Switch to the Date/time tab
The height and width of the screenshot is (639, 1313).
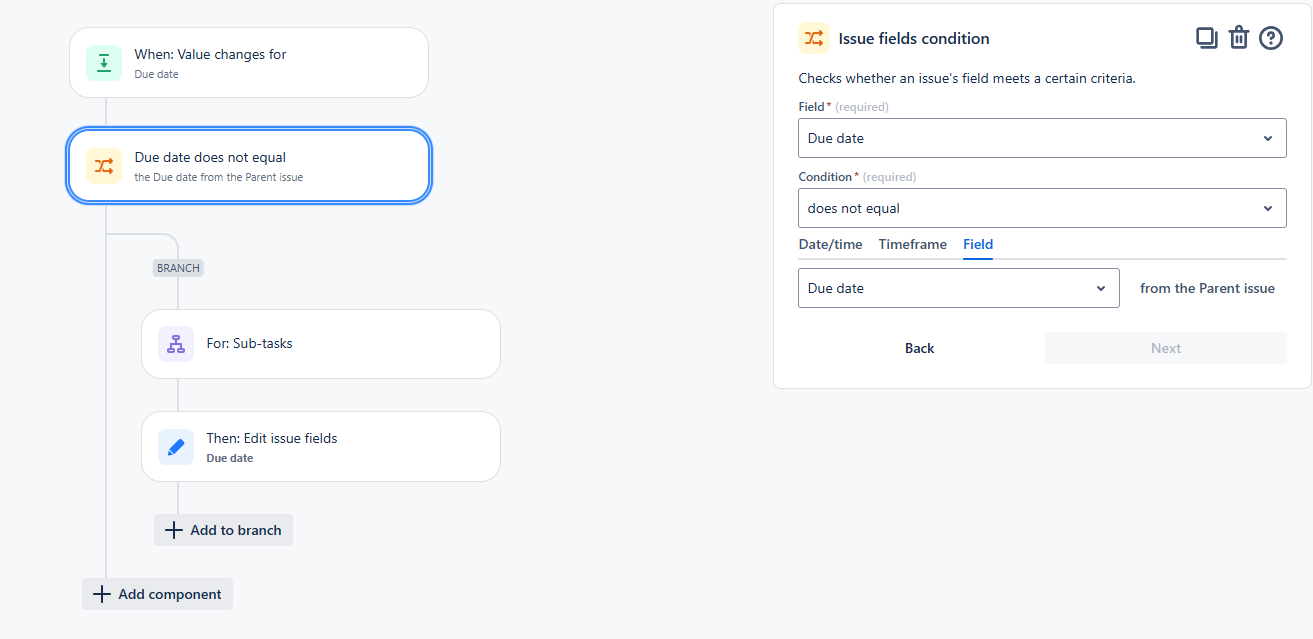(x=830, y=244)
